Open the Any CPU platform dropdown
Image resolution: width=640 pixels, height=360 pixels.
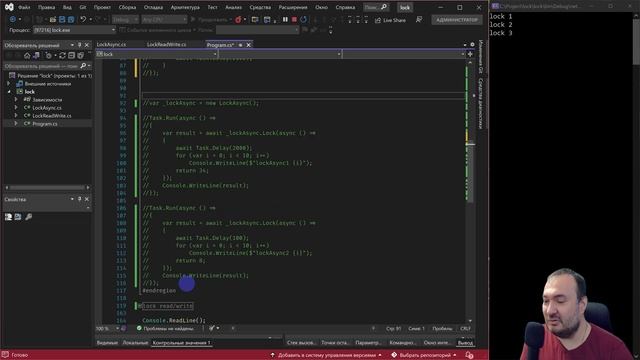pos(164,20)
